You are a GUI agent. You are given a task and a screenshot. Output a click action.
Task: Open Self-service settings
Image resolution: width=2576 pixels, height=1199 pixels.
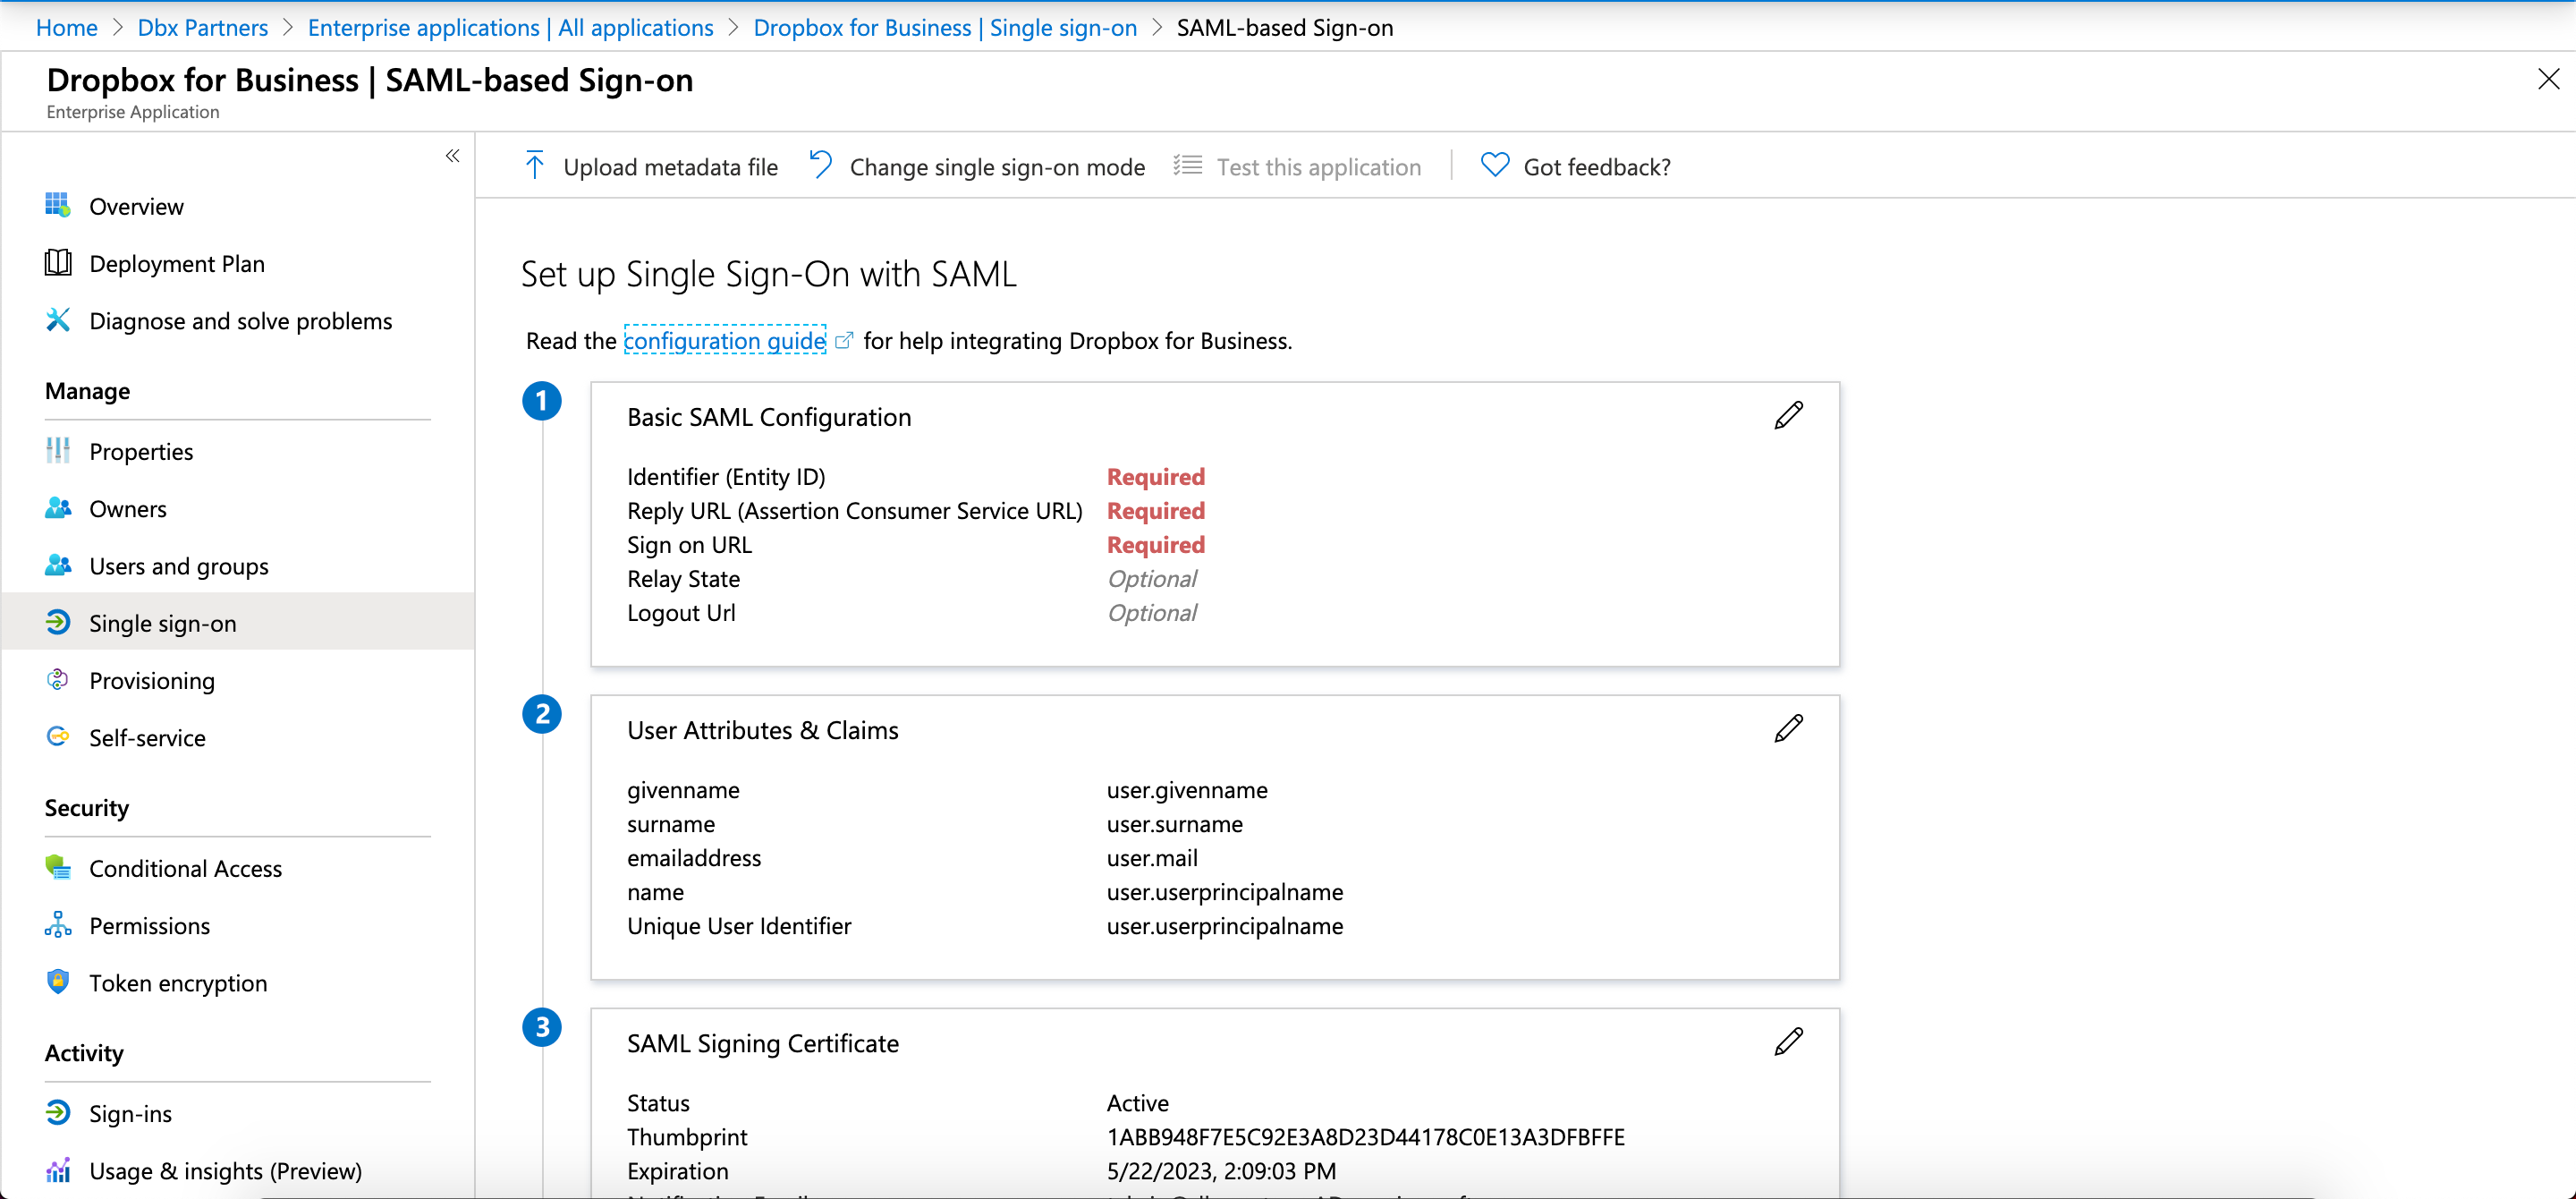(x=147, y=737)
